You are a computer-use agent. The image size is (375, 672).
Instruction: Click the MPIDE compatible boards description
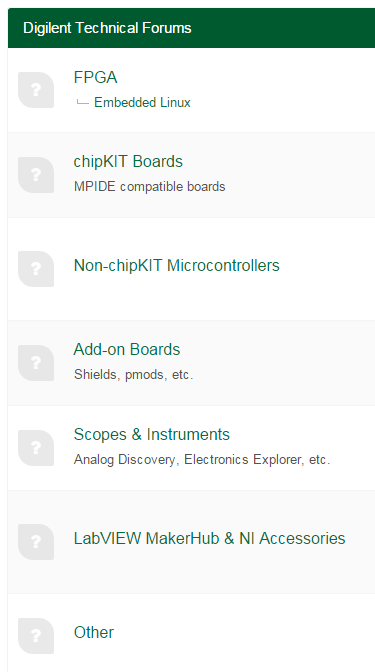(x=150, y=187)
